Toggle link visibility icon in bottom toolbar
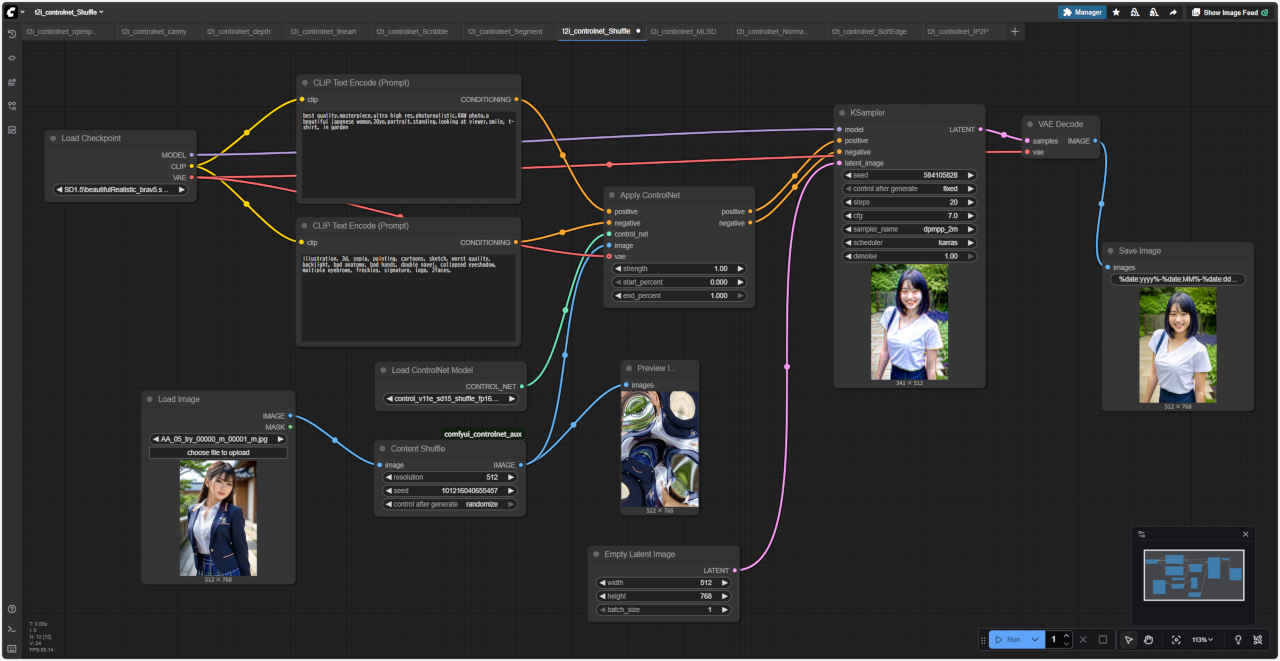The height and width of the screenshot is (661, 1280). click(x=1258, y=640)
